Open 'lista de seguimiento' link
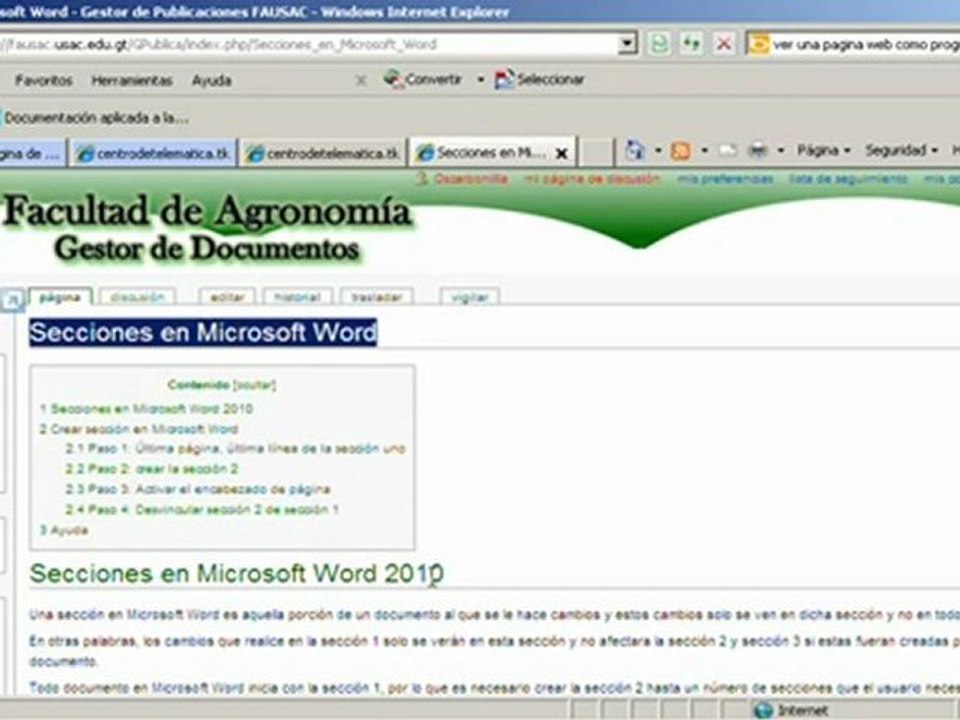Viewport: 960px width, 720px height. pyautogui.click(x=848, y=179)
